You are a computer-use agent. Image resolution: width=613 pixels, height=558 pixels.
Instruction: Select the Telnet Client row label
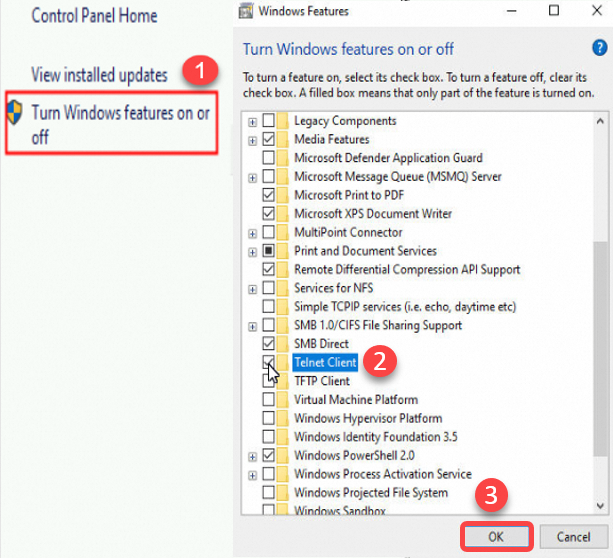[x=325, y=362]
